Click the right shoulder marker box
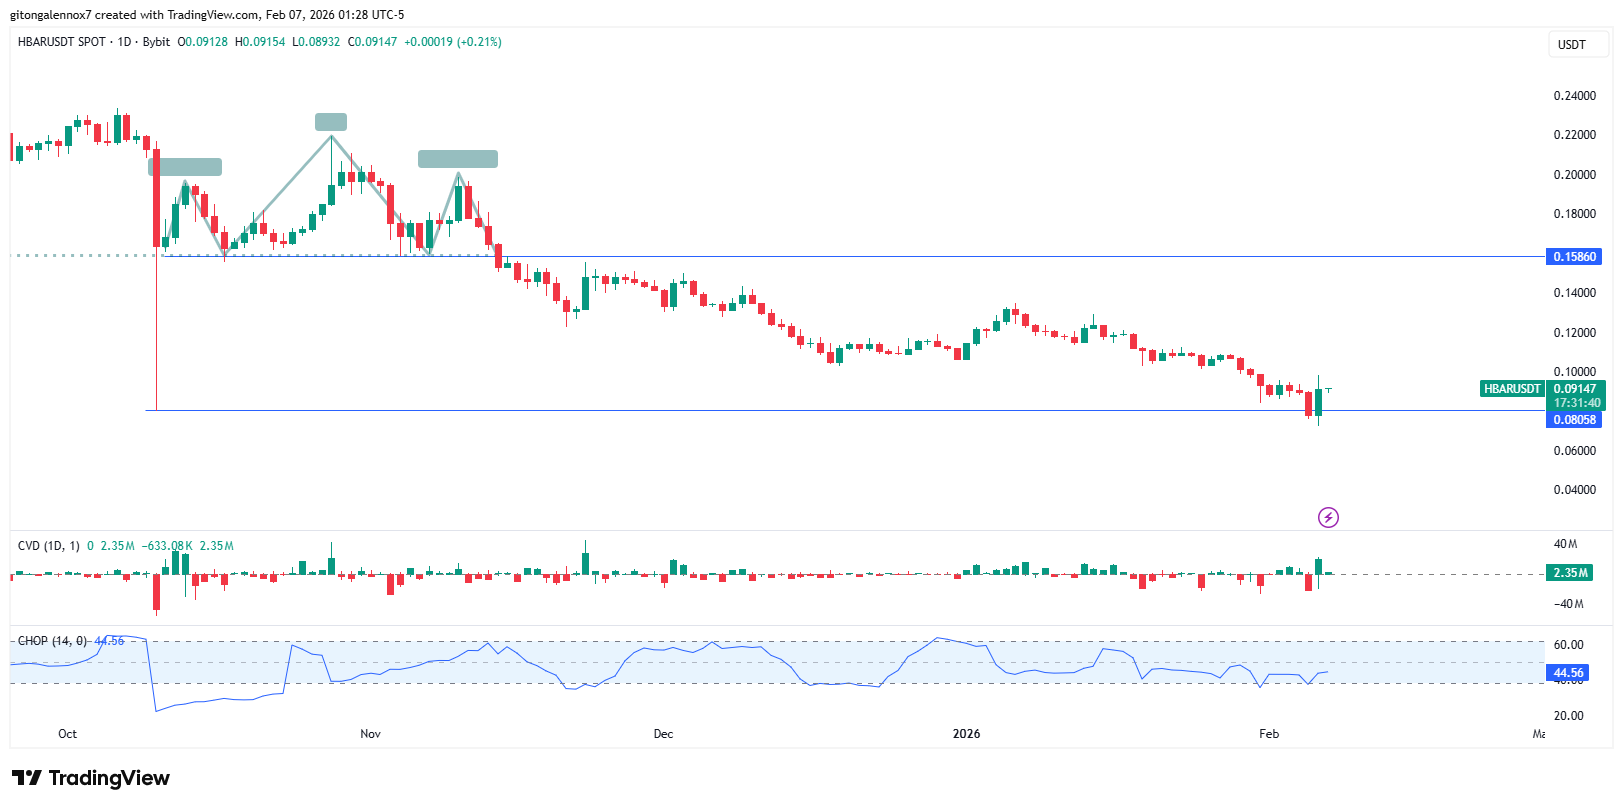1623x808 pixels. 458,159
